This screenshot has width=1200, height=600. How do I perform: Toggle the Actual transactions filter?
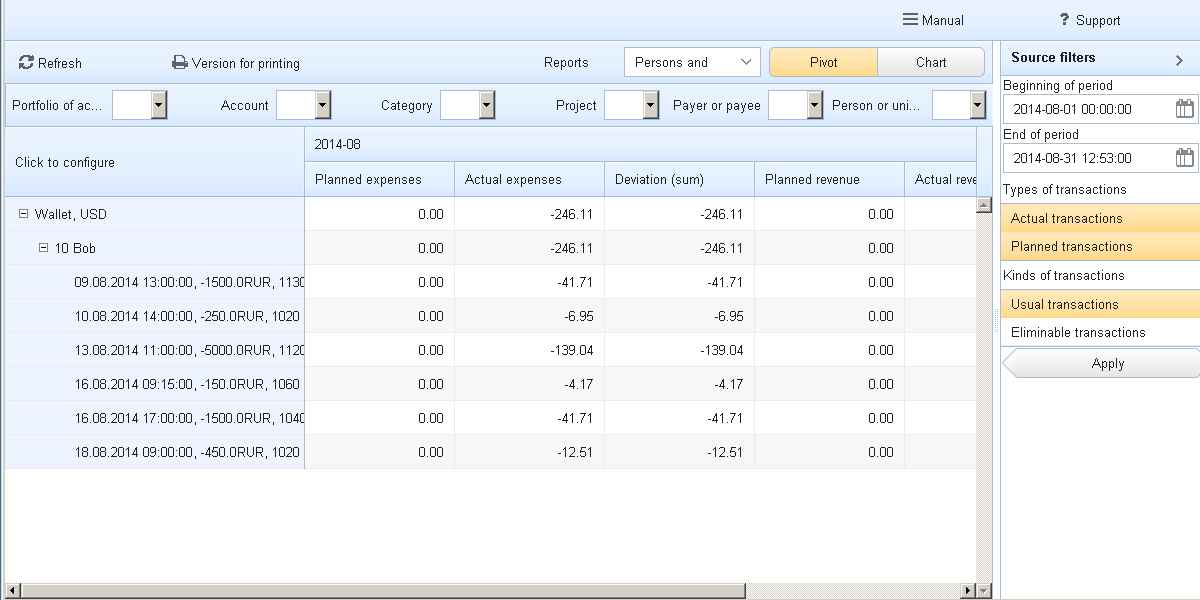(x=1100, y=218)
